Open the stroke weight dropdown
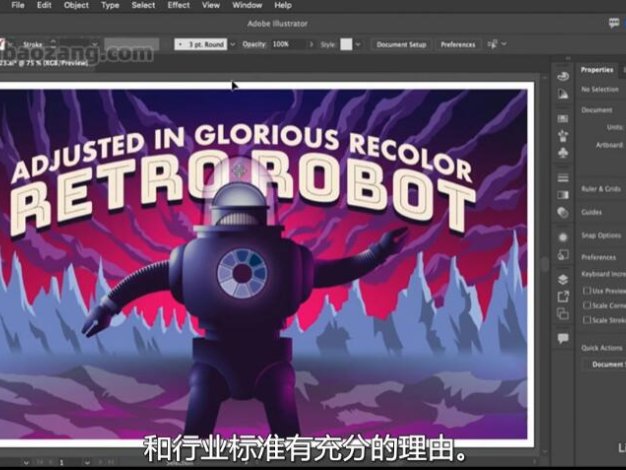The image size is (626, 470). click(x=95, y=44)
